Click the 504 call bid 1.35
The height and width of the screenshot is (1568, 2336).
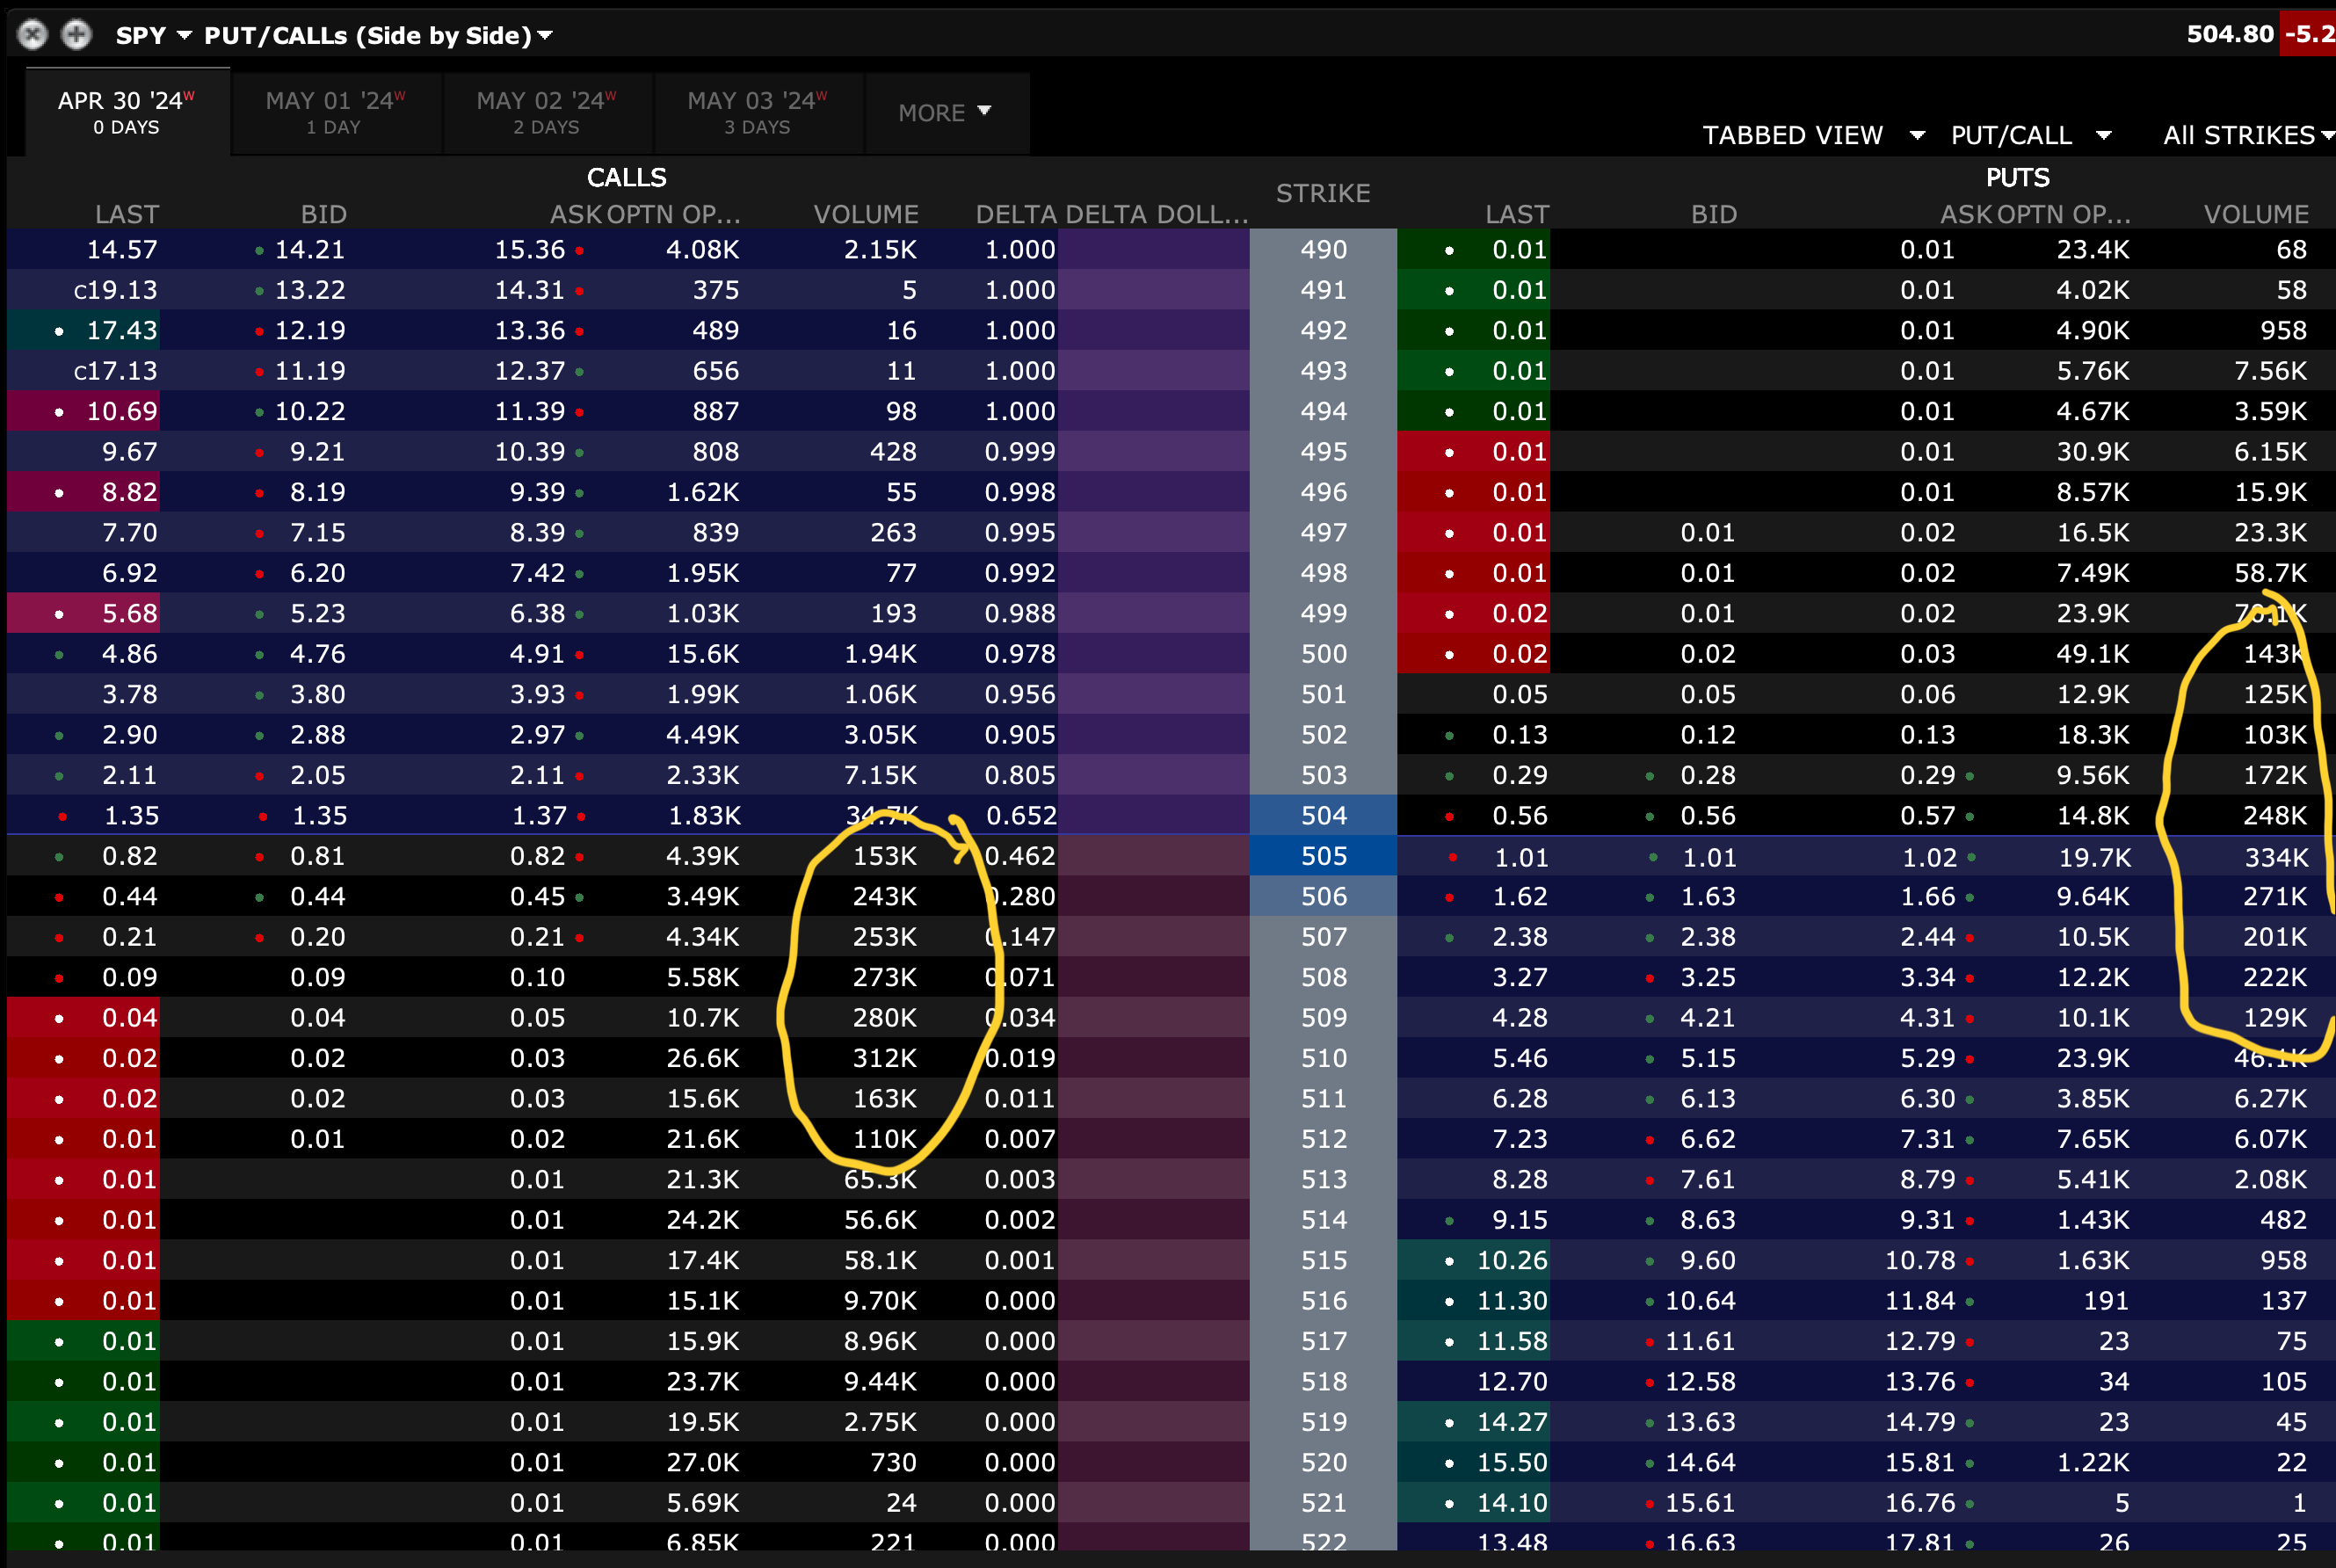click(319, 816)
